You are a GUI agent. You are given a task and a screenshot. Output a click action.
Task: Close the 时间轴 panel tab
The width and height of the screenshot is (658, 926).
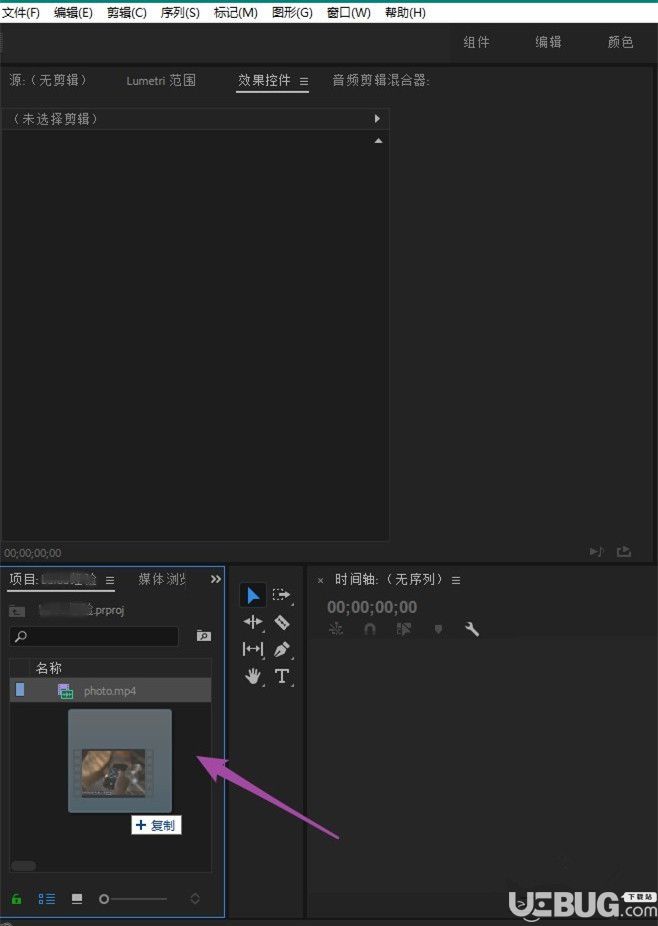[x=321, y=581]
